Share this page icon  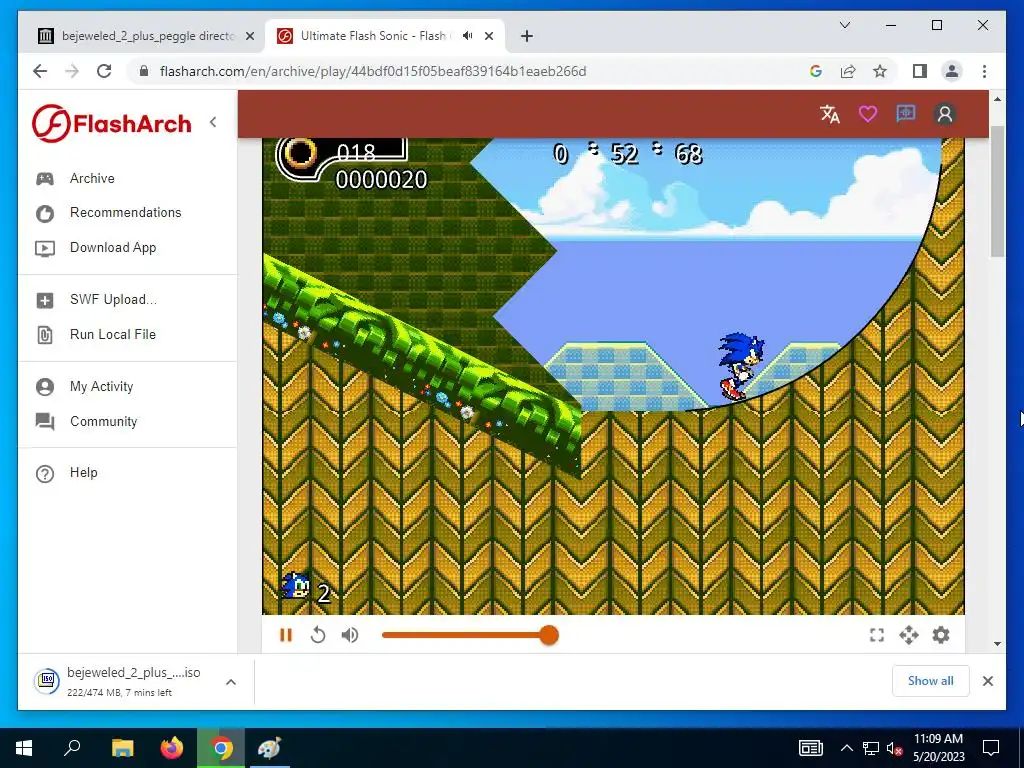click(x=848, y=71)
